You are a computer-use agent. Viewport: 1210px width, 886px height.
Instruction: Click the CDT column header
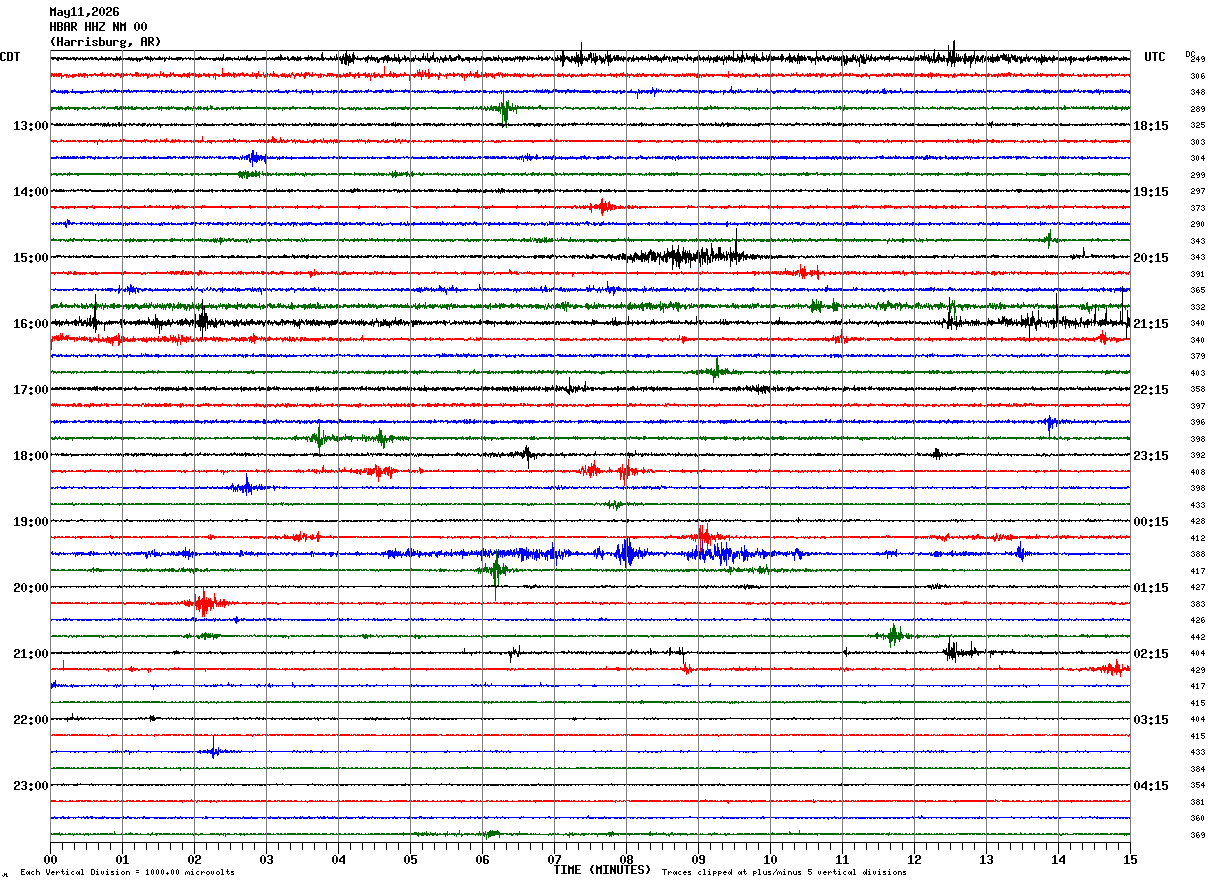[11, 57]
